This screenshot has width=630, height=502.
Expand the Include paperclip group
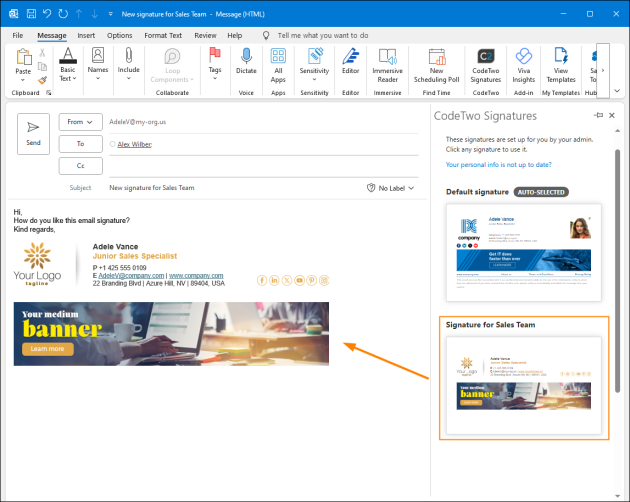[129, 64]
